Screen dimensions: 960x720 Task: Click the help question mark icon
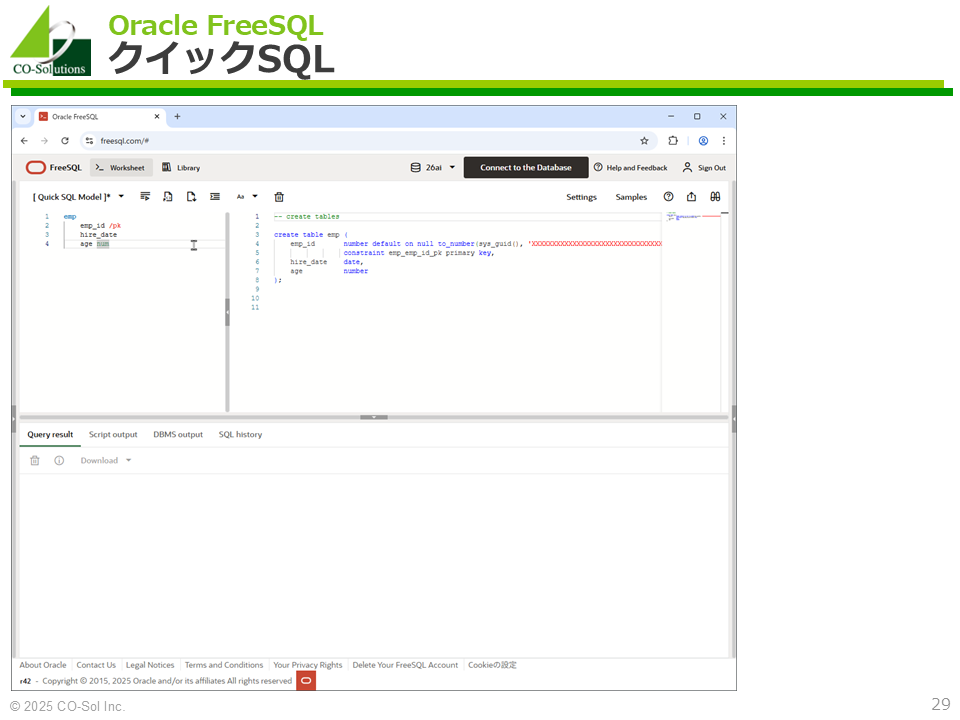(669, 197)
